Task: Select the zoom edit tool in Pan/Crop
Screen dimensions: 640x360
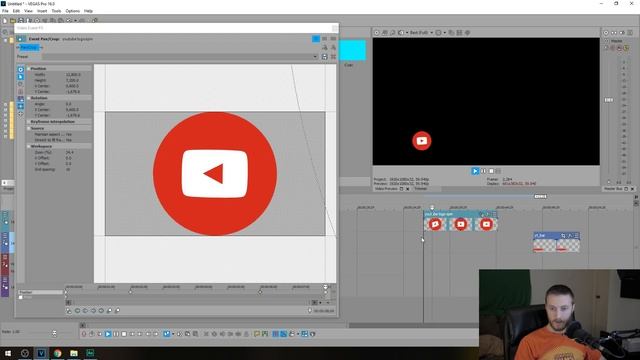Action: tap(20, 84)
